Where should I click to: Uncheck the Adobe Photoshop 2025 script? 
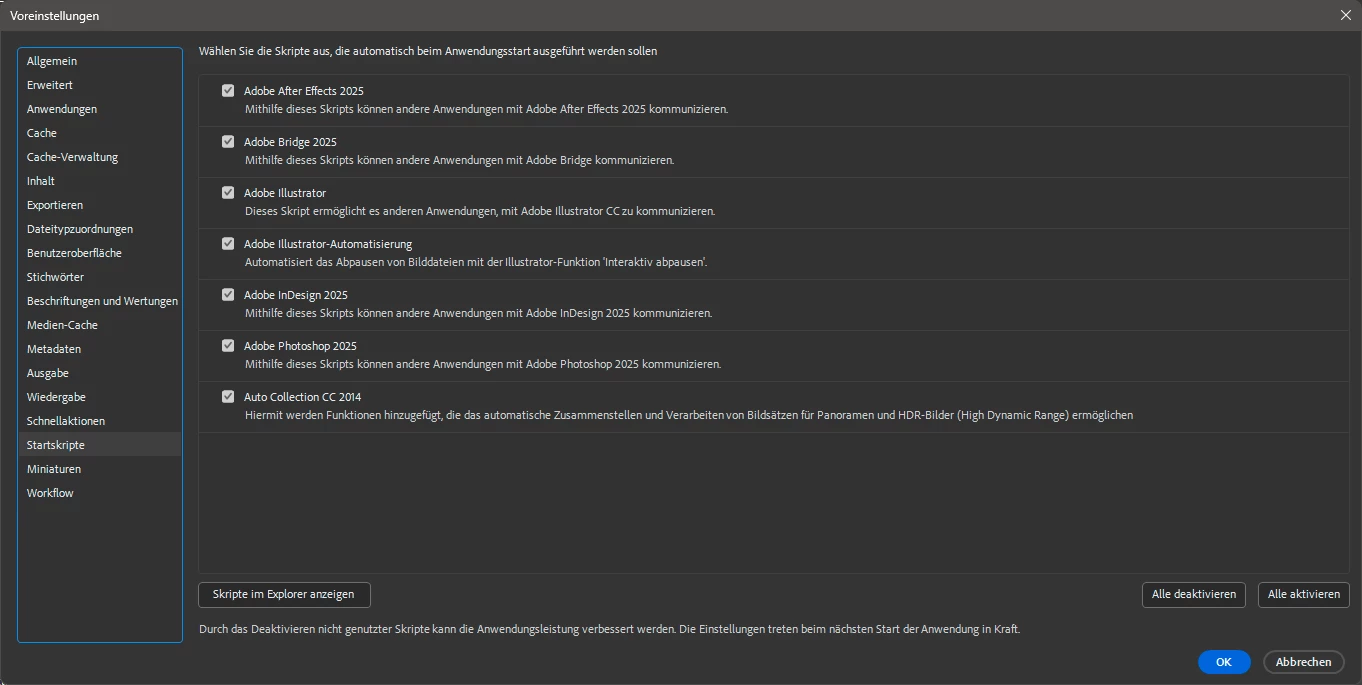click(x=228, y=345)
